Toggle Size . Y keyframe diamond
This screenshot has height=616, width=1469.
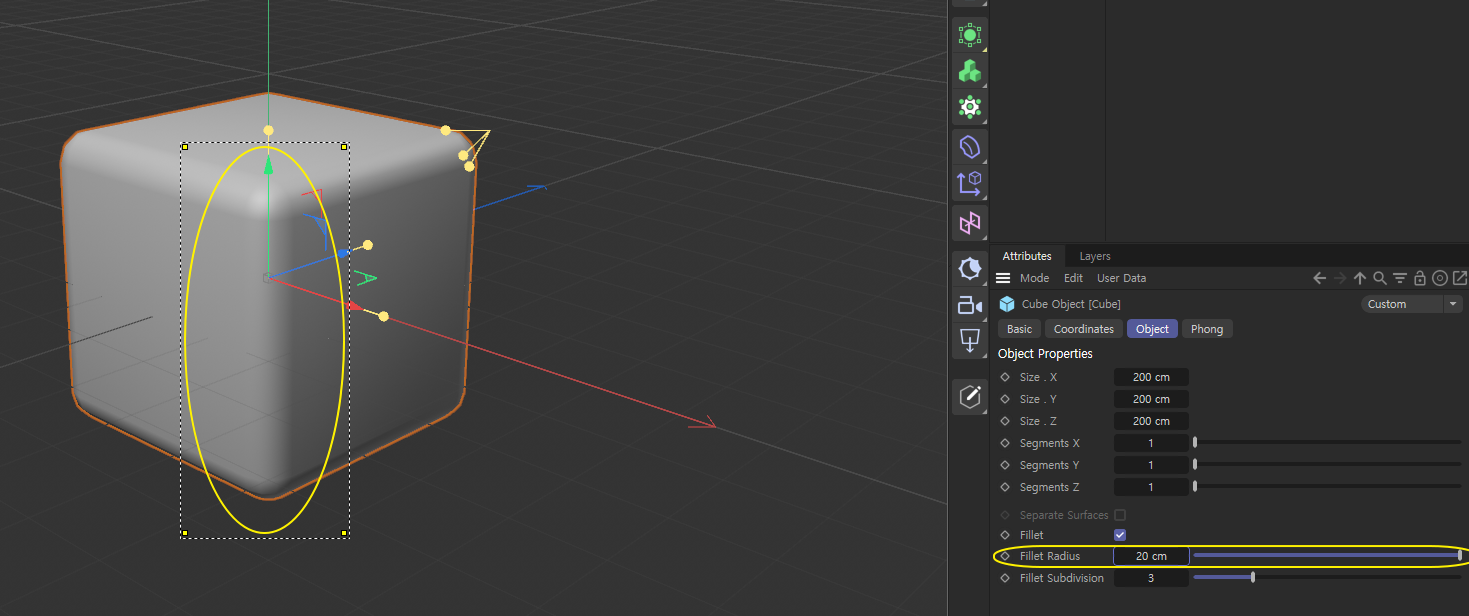1006,399
